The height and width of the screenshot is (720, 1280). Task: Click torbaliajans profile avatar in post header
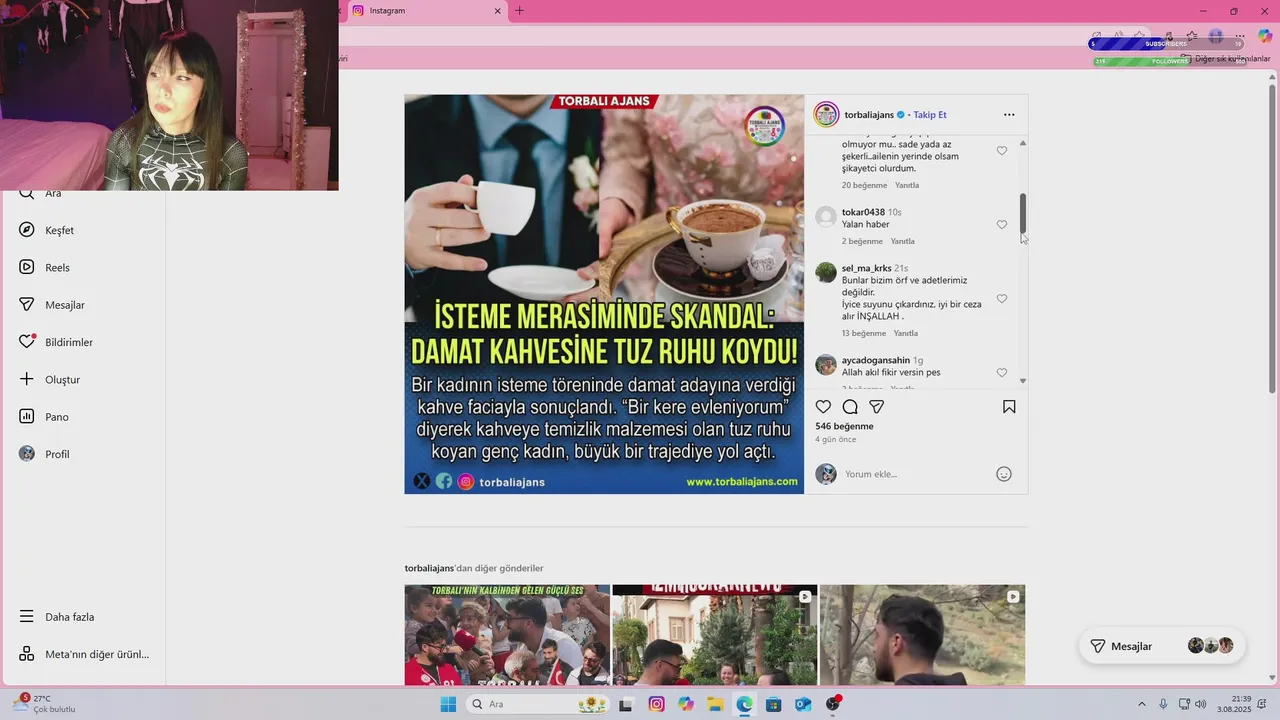(826, 114)
